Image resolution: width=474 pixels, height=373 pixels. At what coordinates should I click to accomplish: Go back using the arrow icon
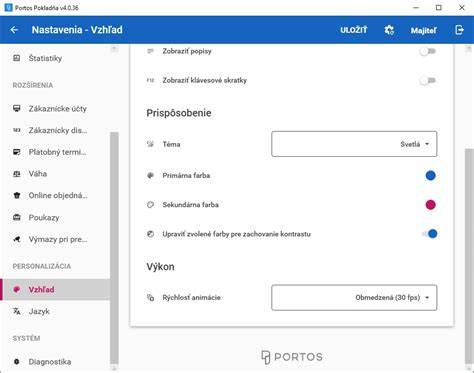(14, 30)
